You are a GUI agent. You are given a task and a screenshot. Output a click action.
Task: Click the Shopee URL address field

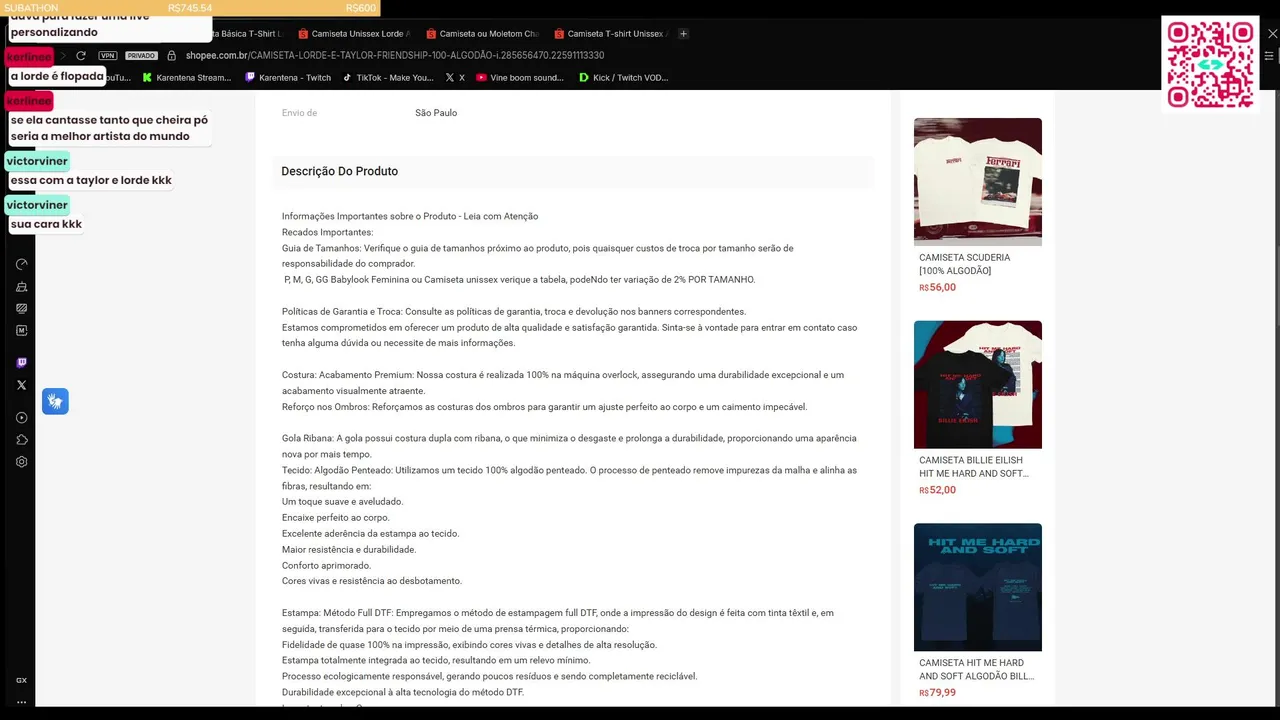(395, 56)
